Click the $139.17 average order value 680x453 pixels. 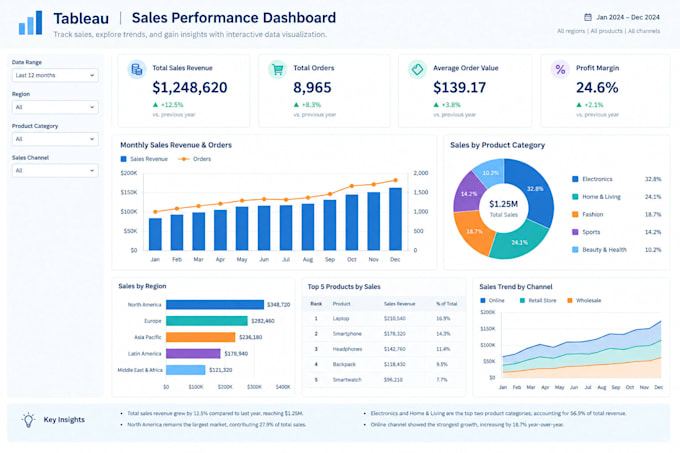click(459, 88)
